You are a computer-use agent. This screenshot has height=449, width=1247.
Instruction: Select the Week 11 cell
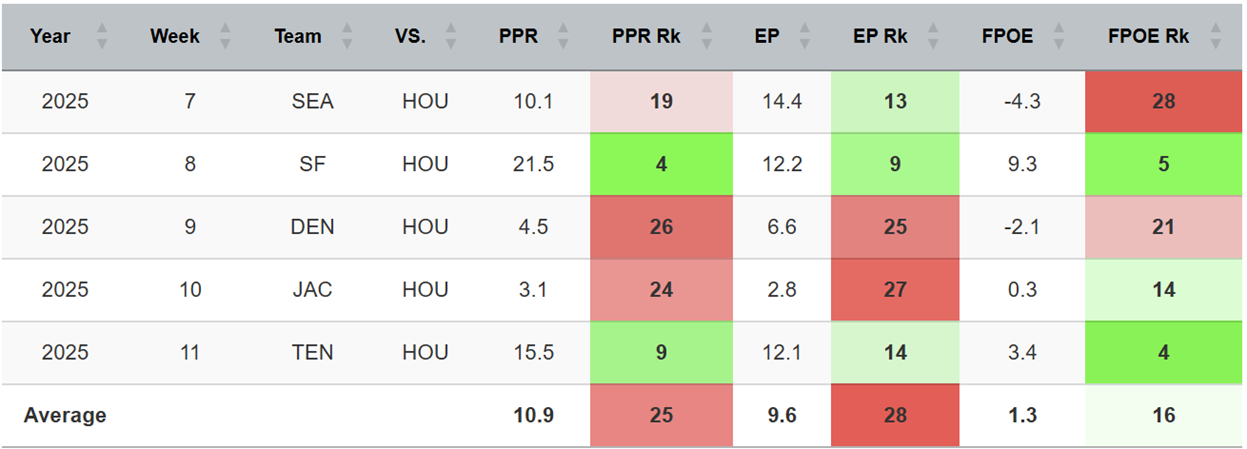(190, 352)
